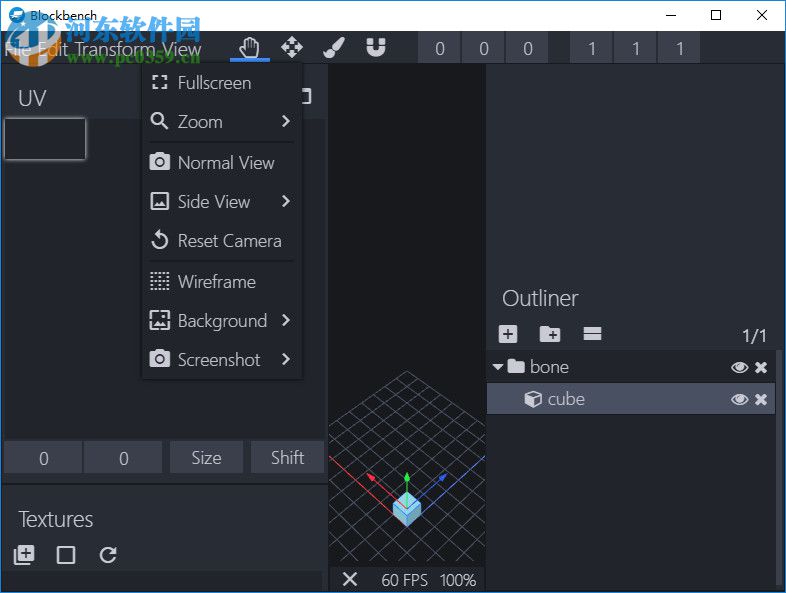Select the cube element row
Viewport: 786px width, 593px height.
pyautogui.click(x=631, y=400)
